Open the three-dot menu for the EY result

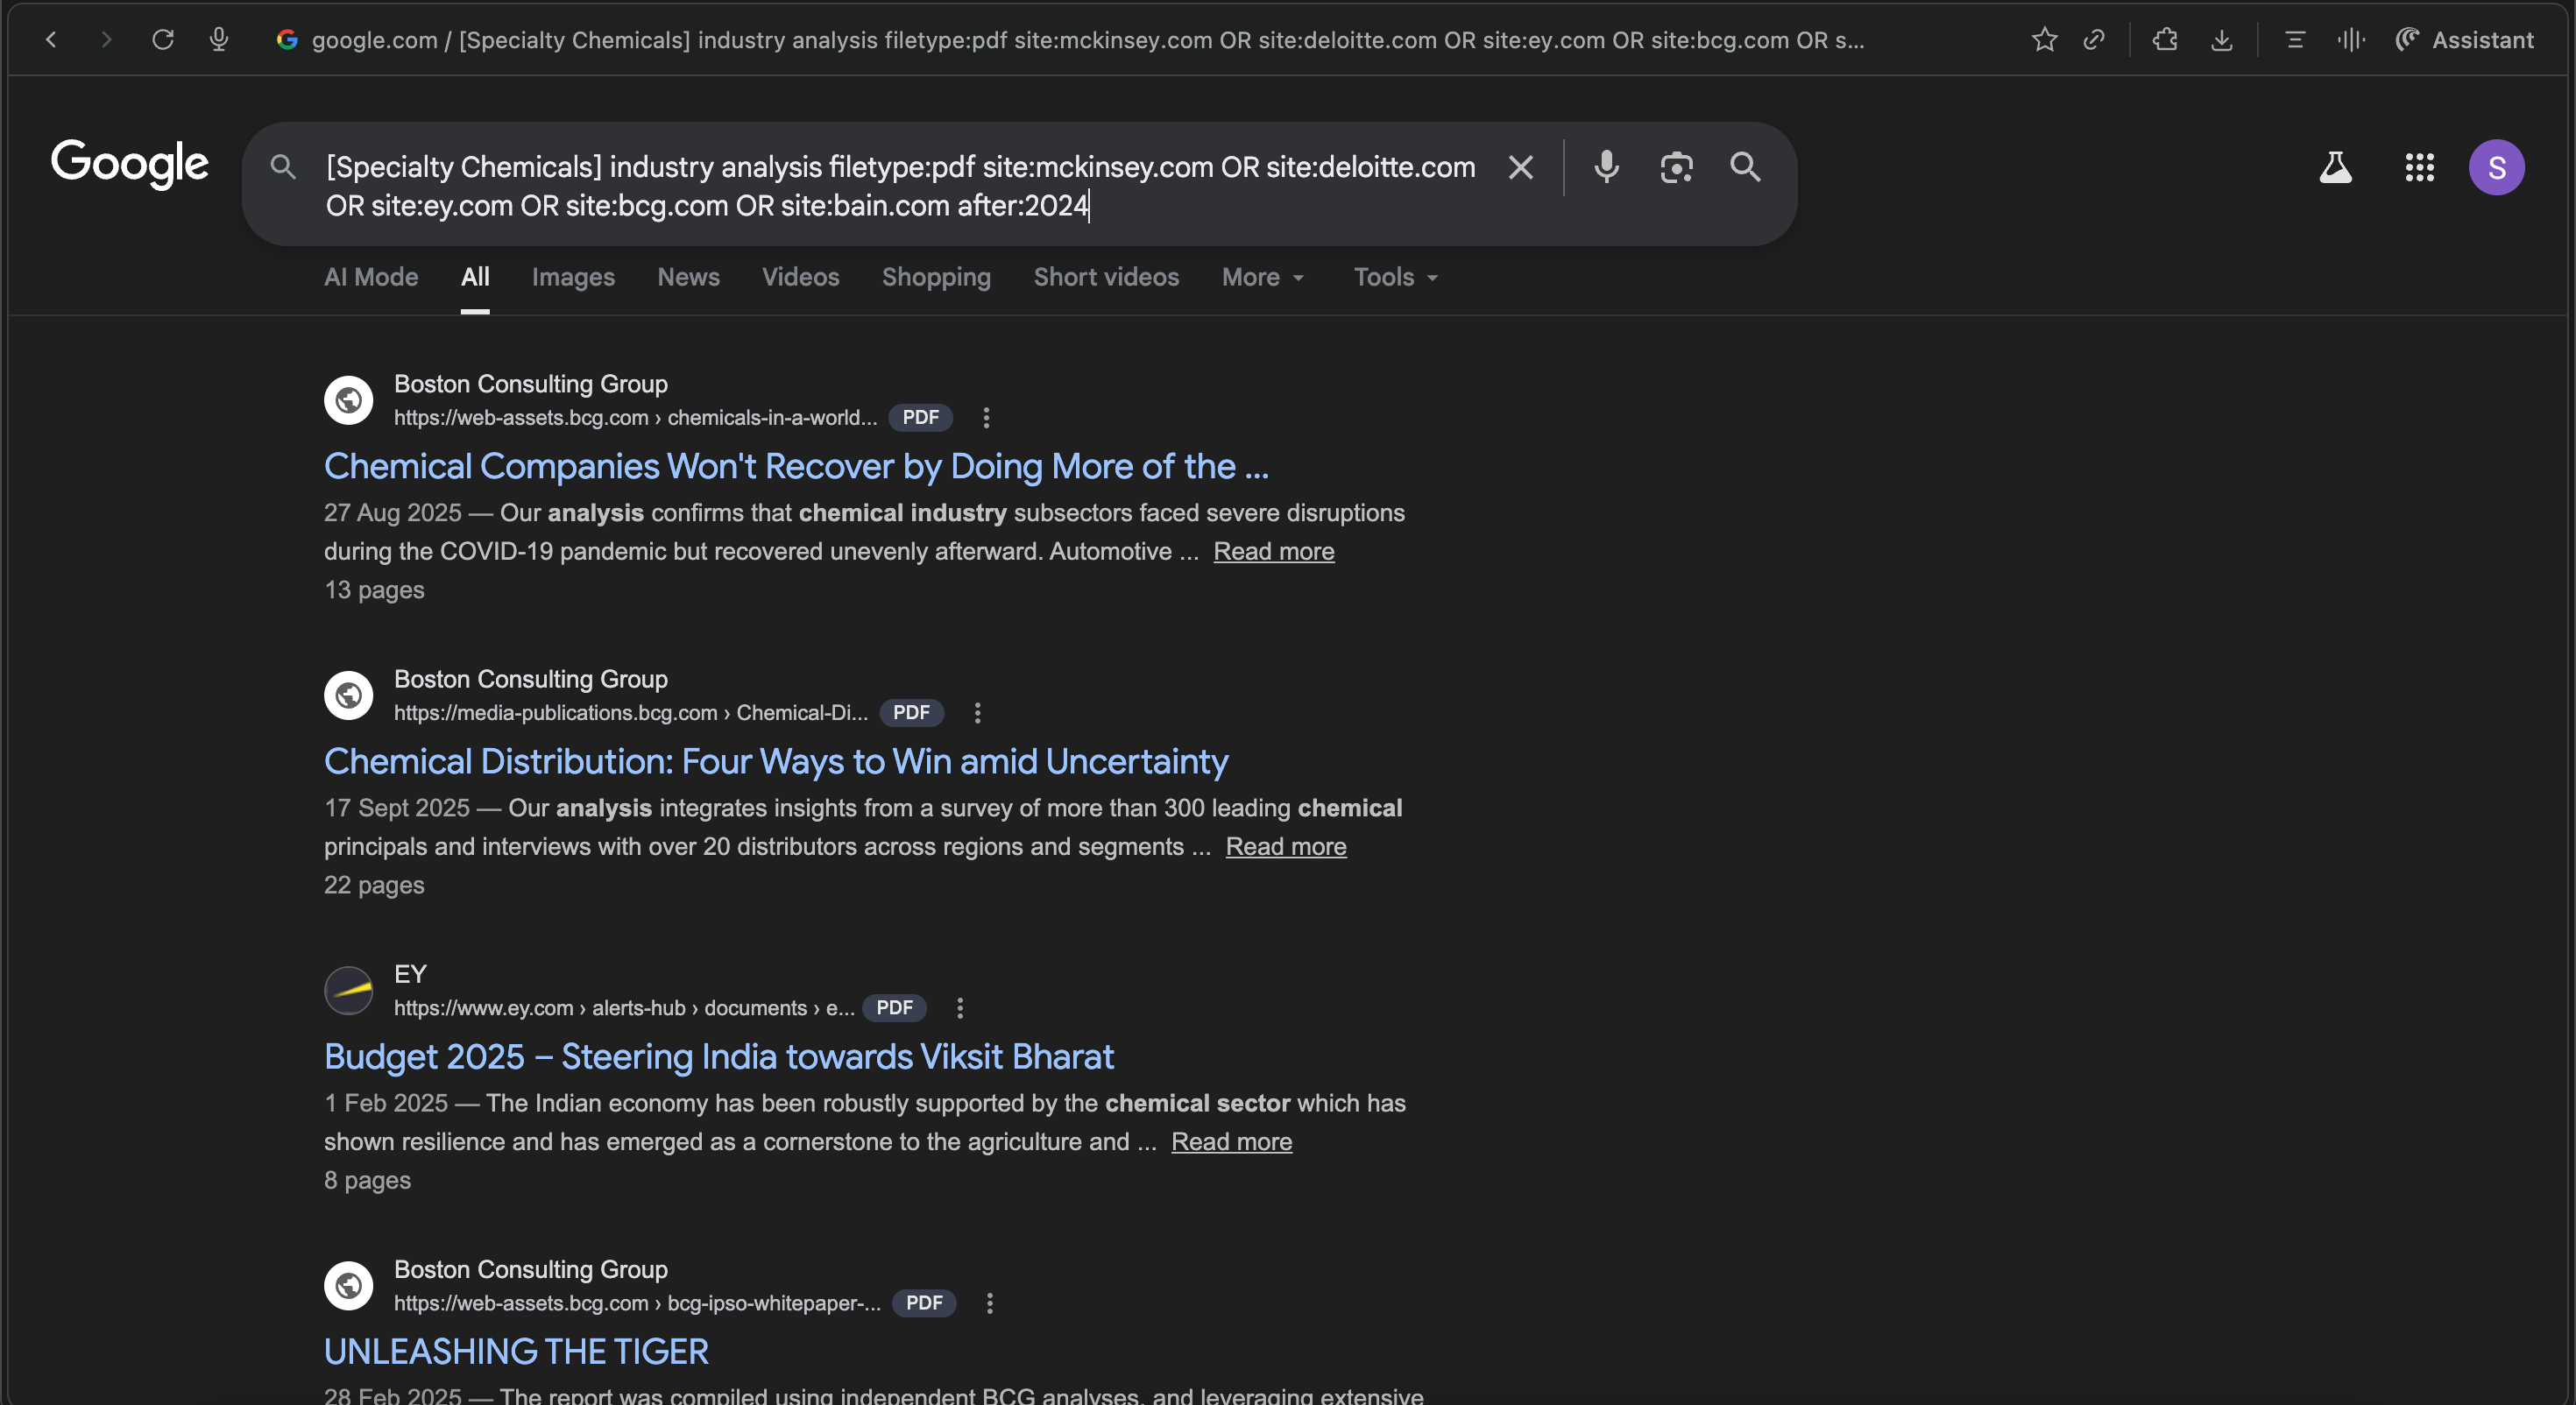(960, 1008)
